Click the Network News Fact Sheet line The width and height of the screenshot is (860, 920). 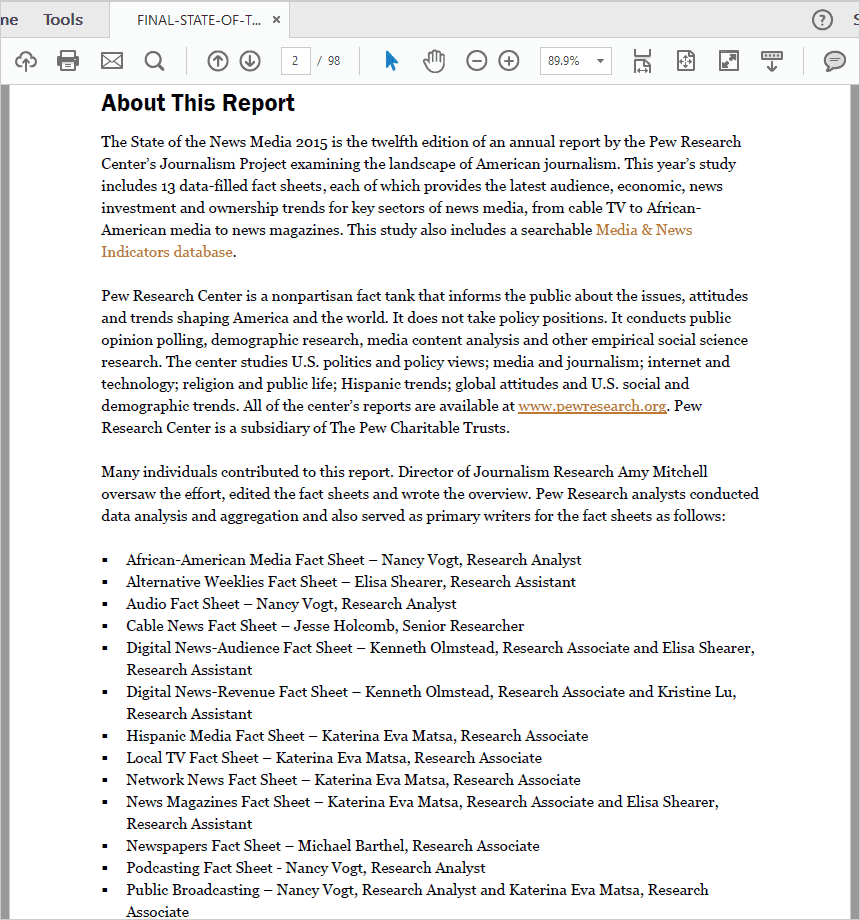353,780
